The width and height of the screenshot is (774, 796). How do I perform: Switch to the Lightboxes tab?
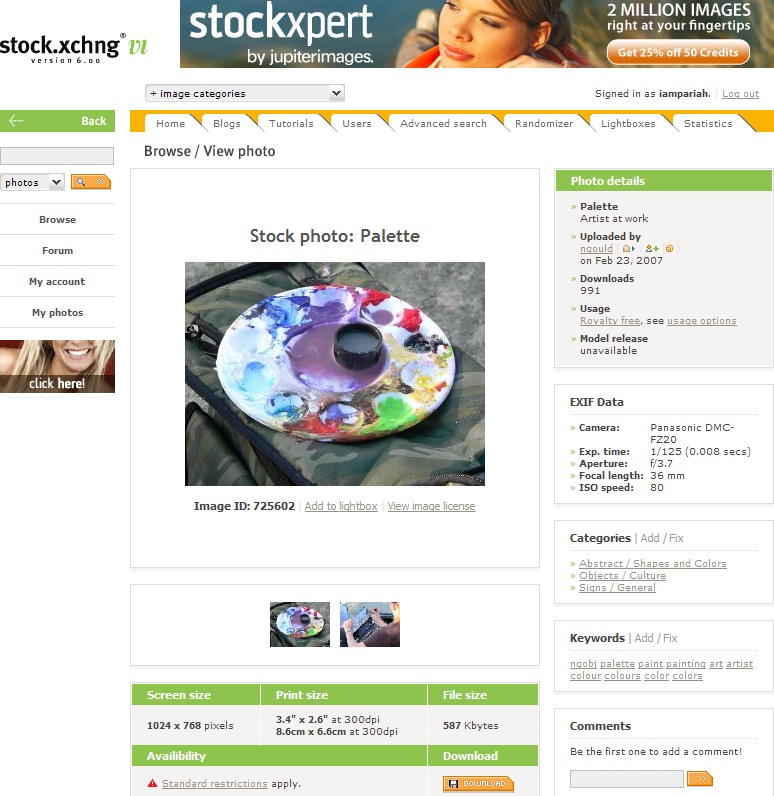click(x=628, y=123)
